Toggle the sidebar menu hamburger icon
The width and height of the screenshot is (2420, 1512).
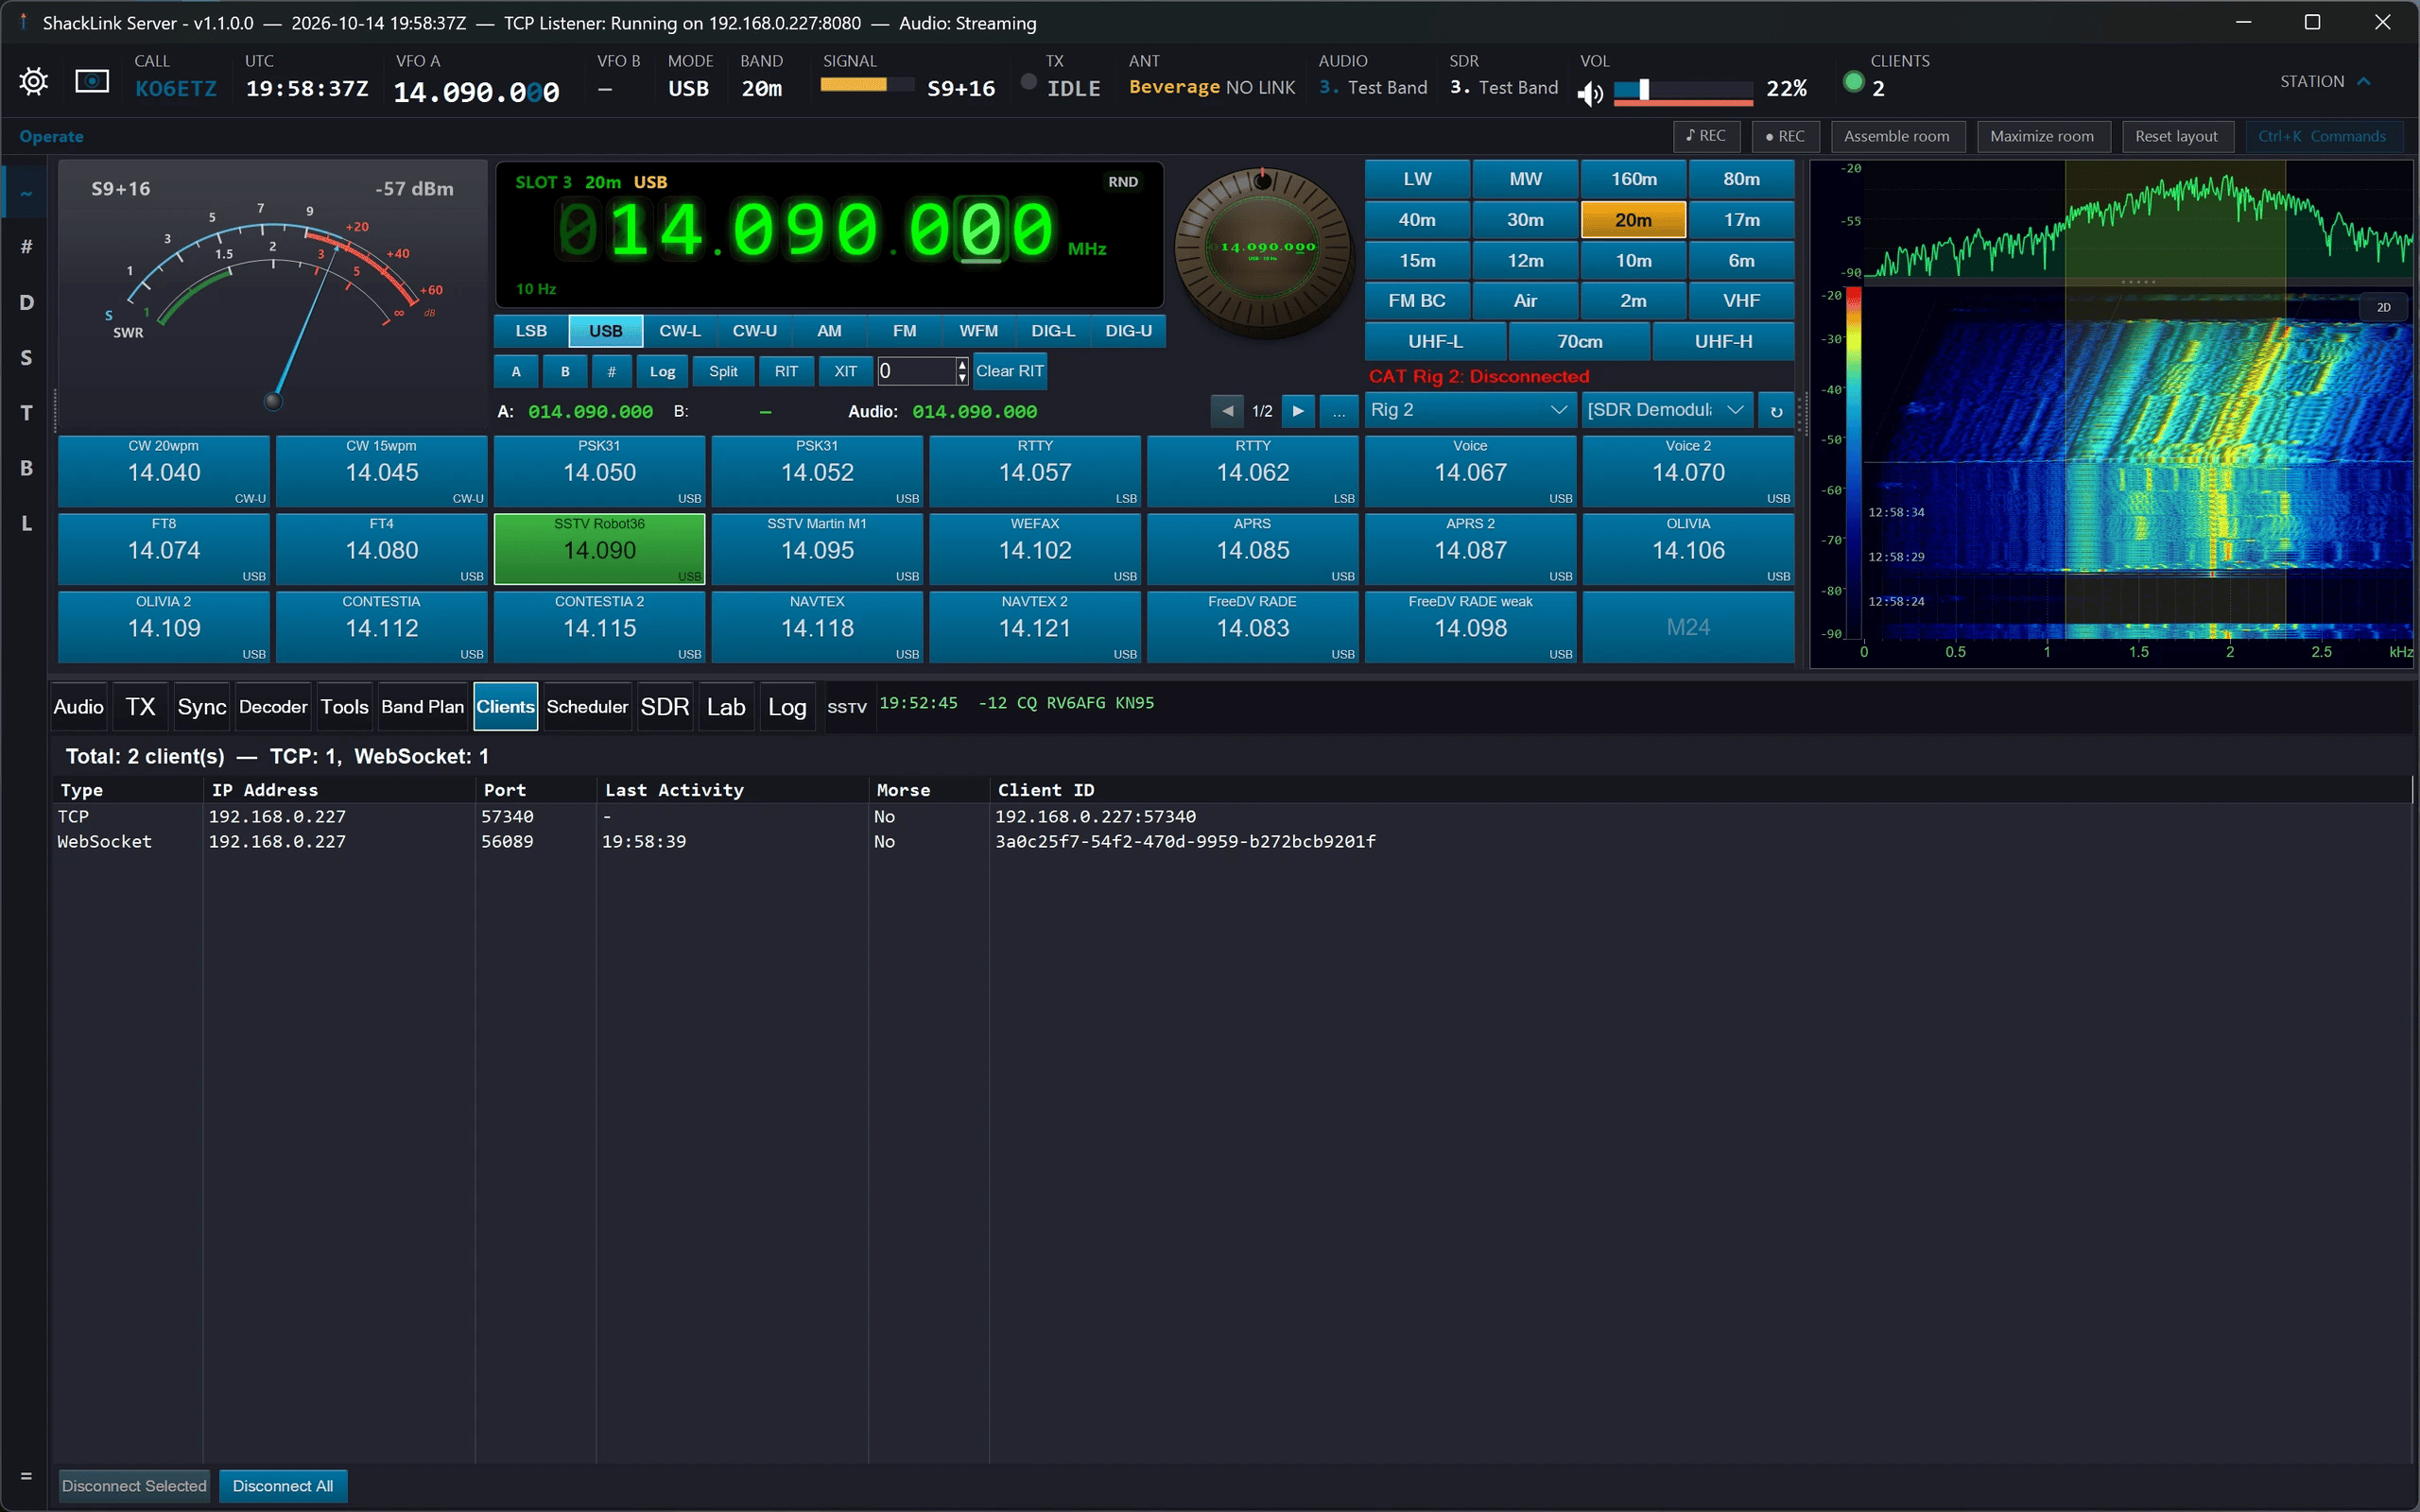click(26, 1475)
